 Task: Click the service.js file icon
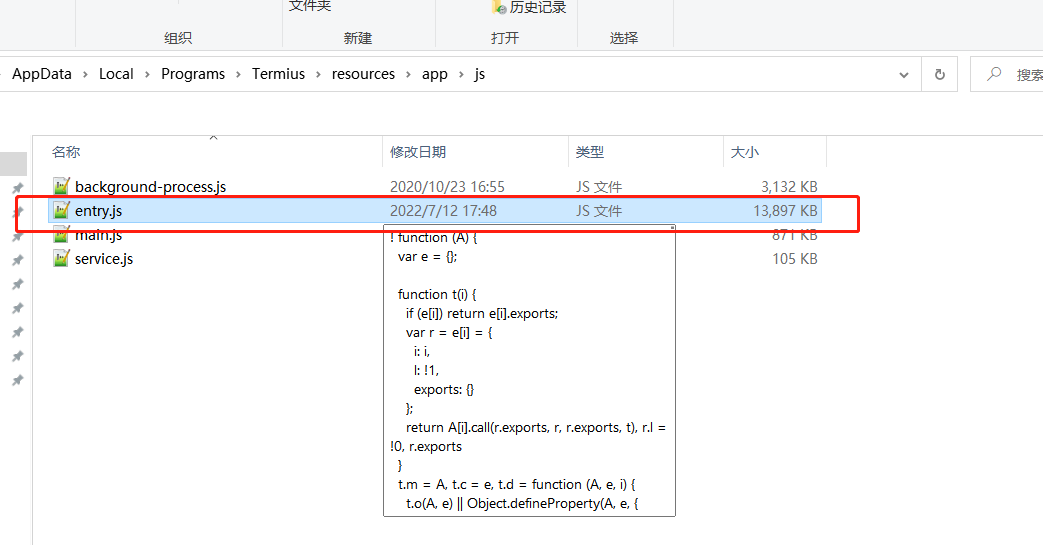pos(61,258)
